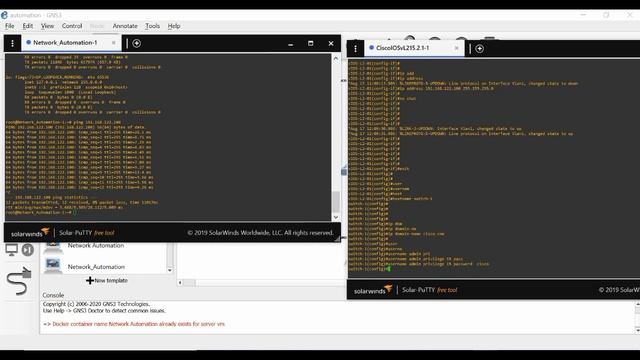Screen dimensions: 640x360
Task: Click the GNS3 app icon in title bar
Action: (x=4, y=15)
